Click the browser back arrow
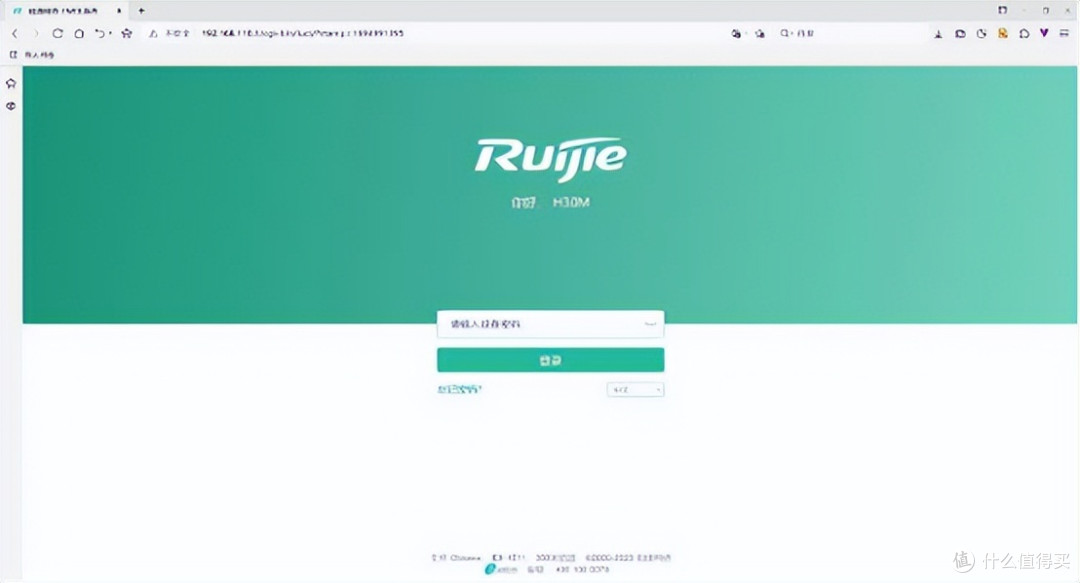Screen dimensions: 1080x583 pos(15,33)
